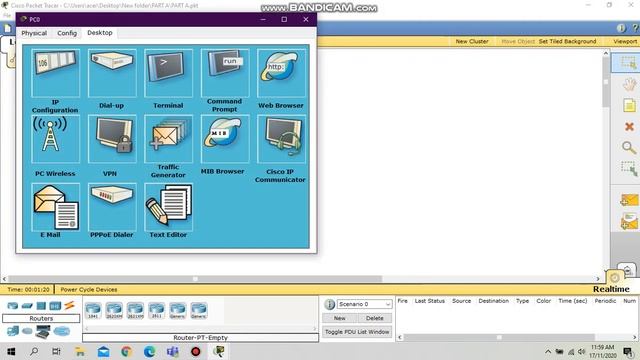Screen dimensions: 640x360
Task: Open the Dial-up utility icon
Action: coord(112,73)
